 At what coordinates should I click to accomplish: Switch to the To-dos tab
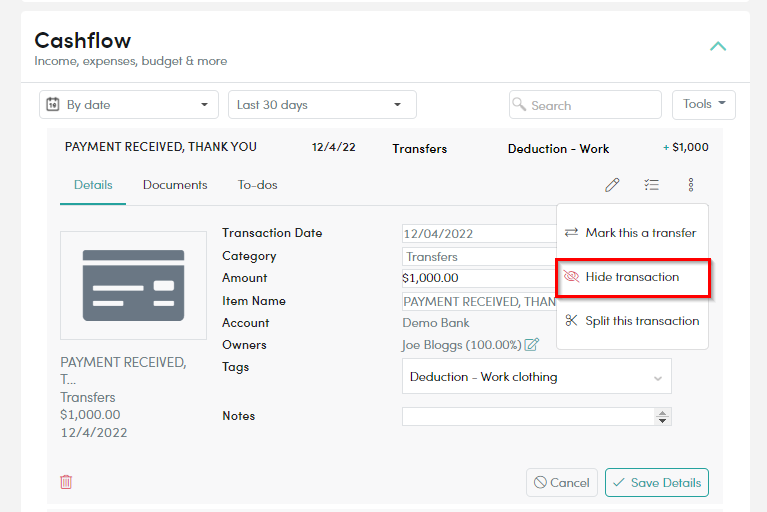tap(257, 185)
